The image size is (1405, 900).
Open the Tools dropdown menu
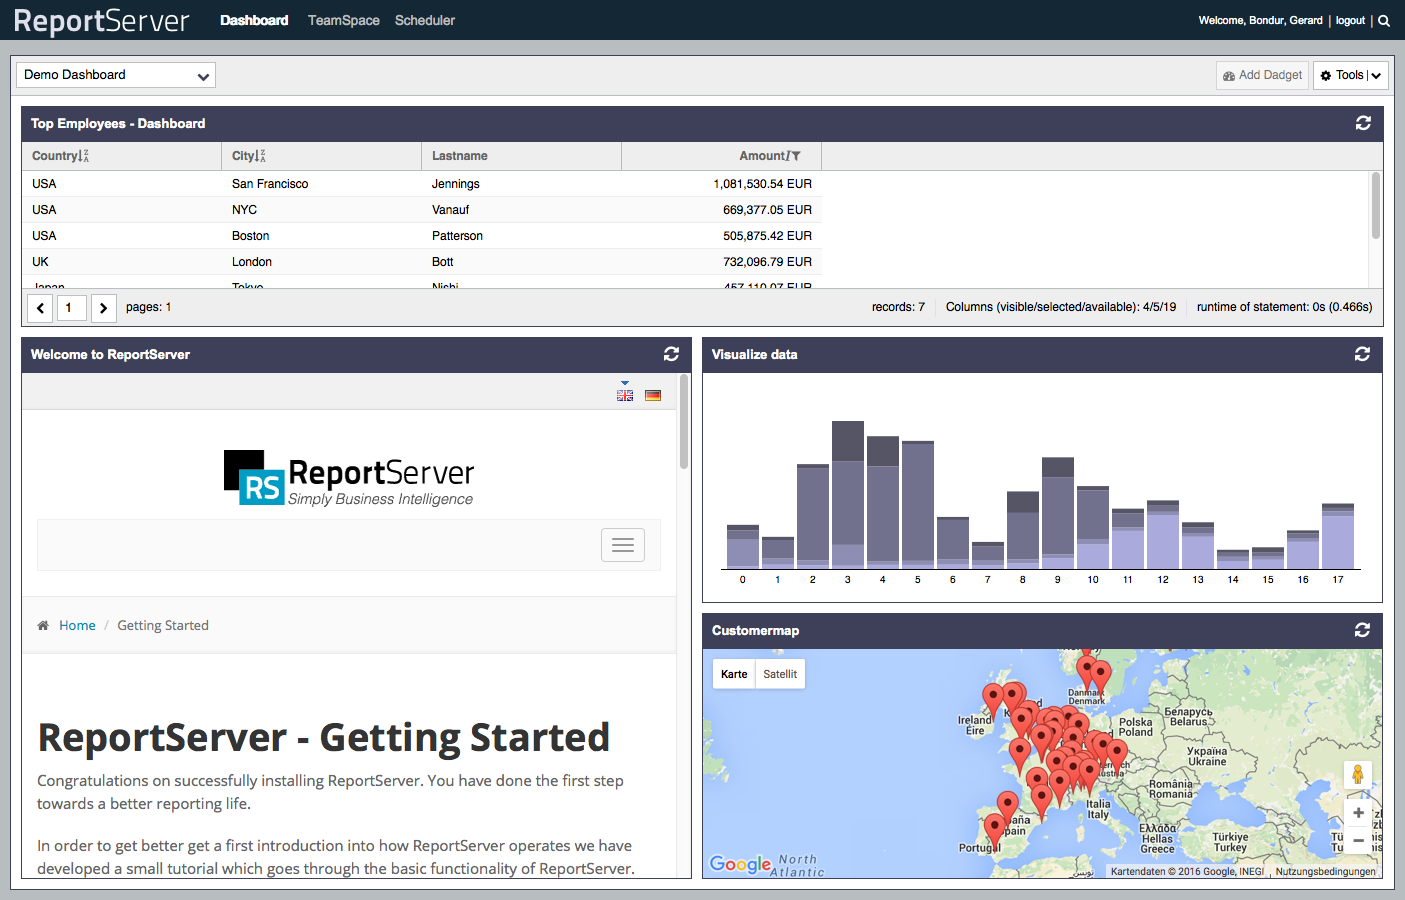pyautogui.click(x=1351, y=75)
